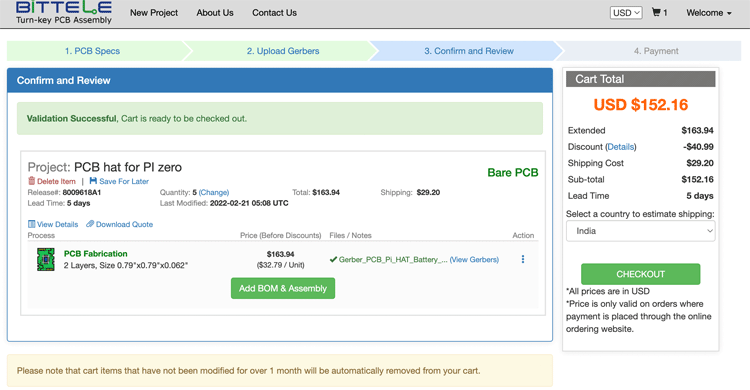Screen dimensions: 750x390
Task: Click the Gerber_PCB_Pi_HAT_Battery file name
Action: [393, 259]
